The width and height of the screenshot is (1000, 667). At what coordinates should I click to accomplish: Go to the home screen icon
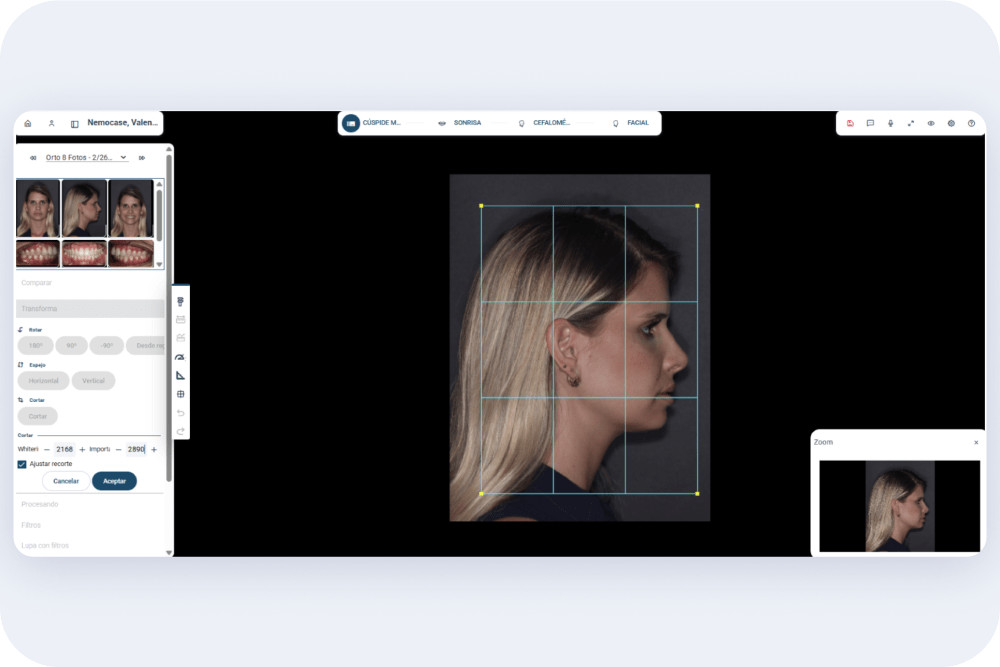[27, 124]
